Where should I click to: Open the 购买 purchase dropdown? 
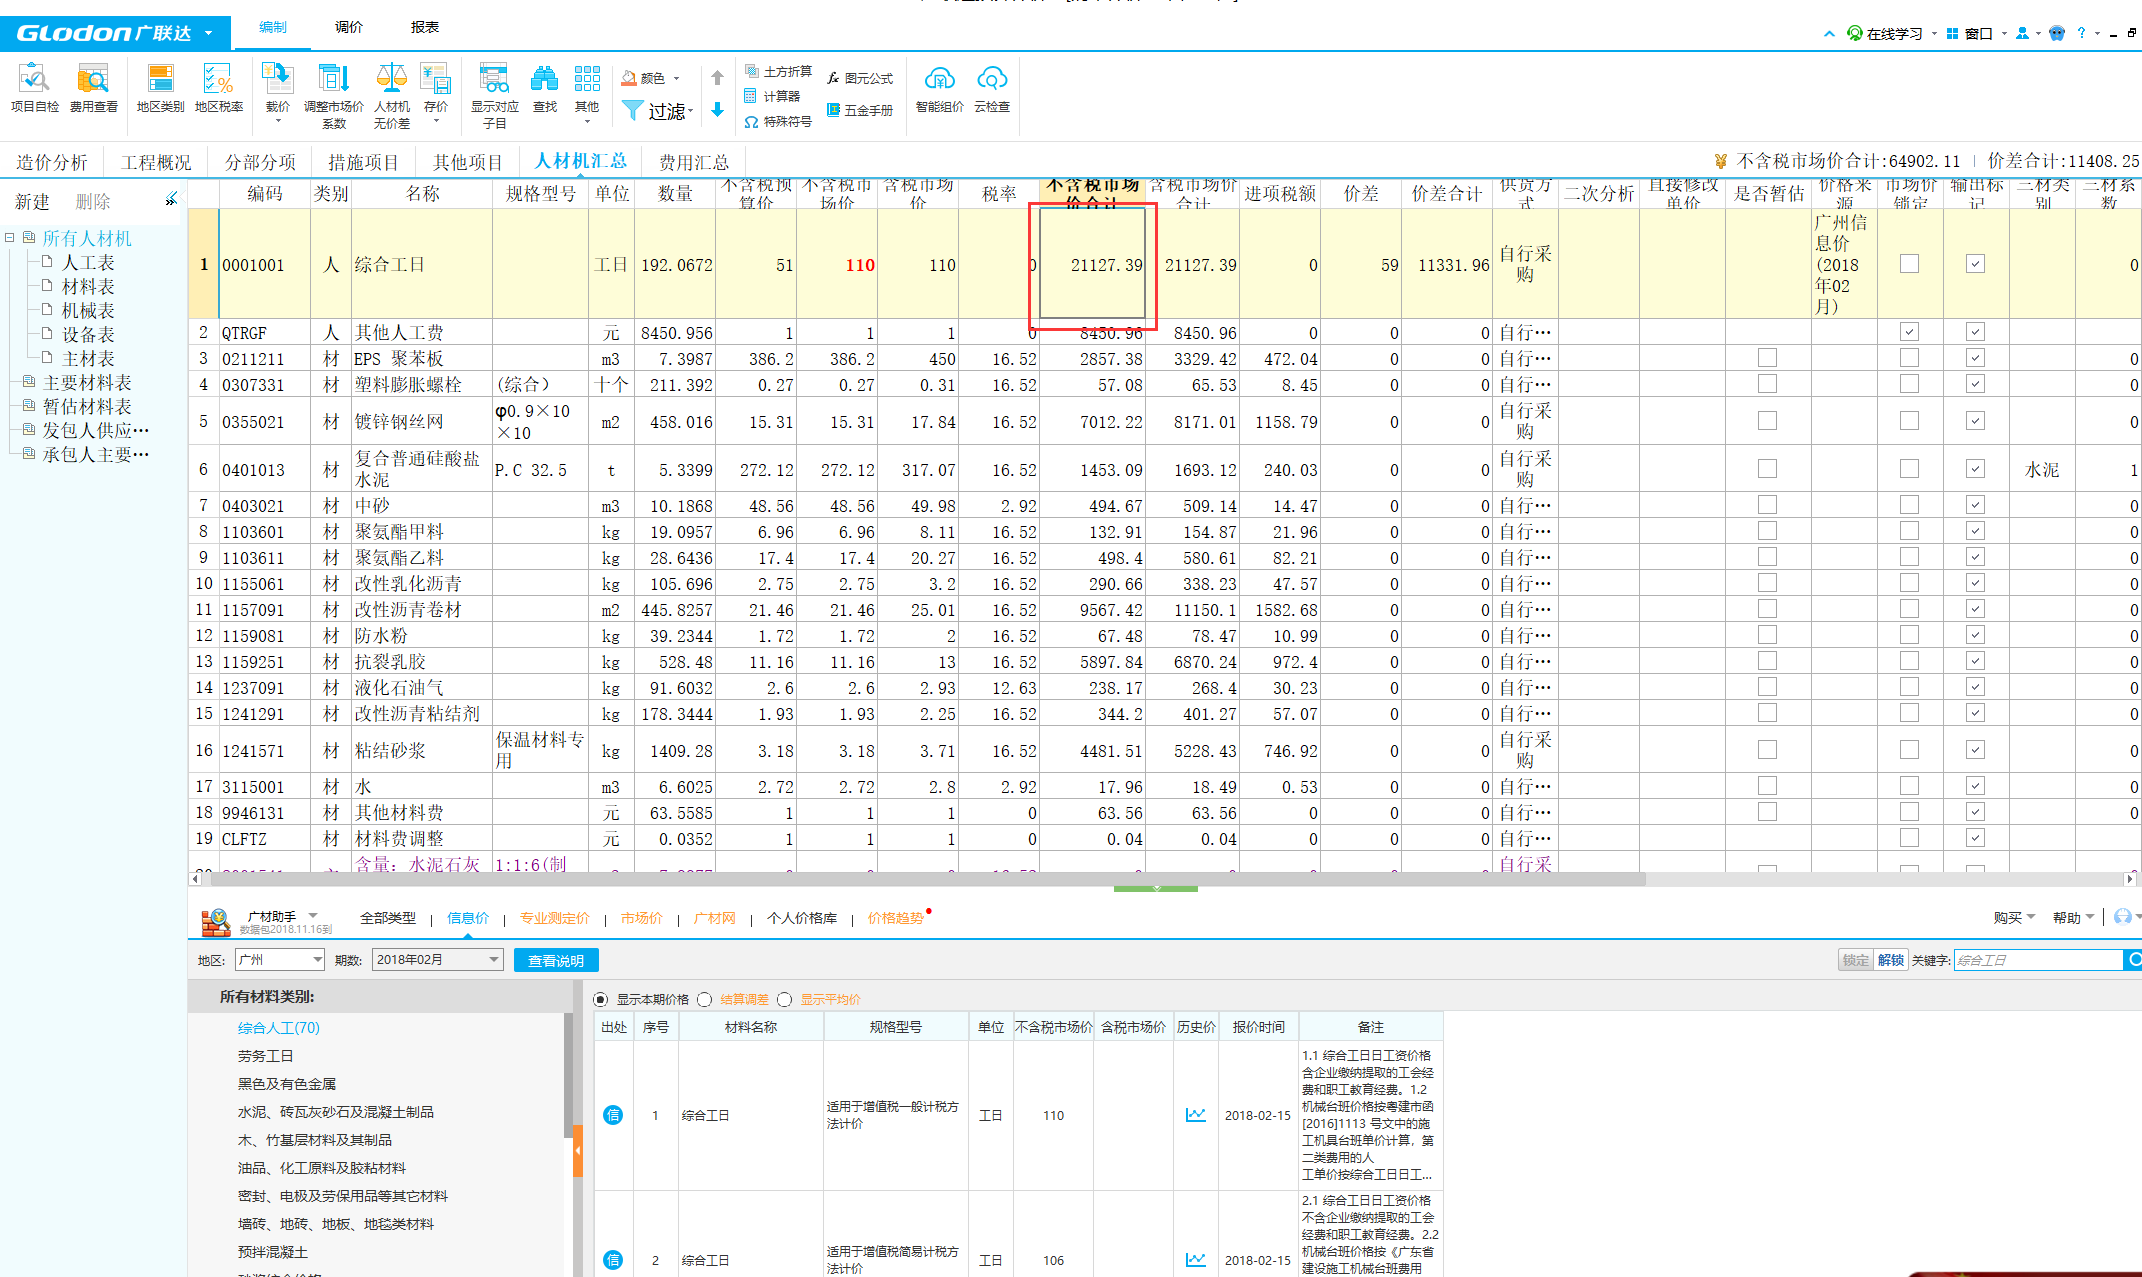[2013, 917]
